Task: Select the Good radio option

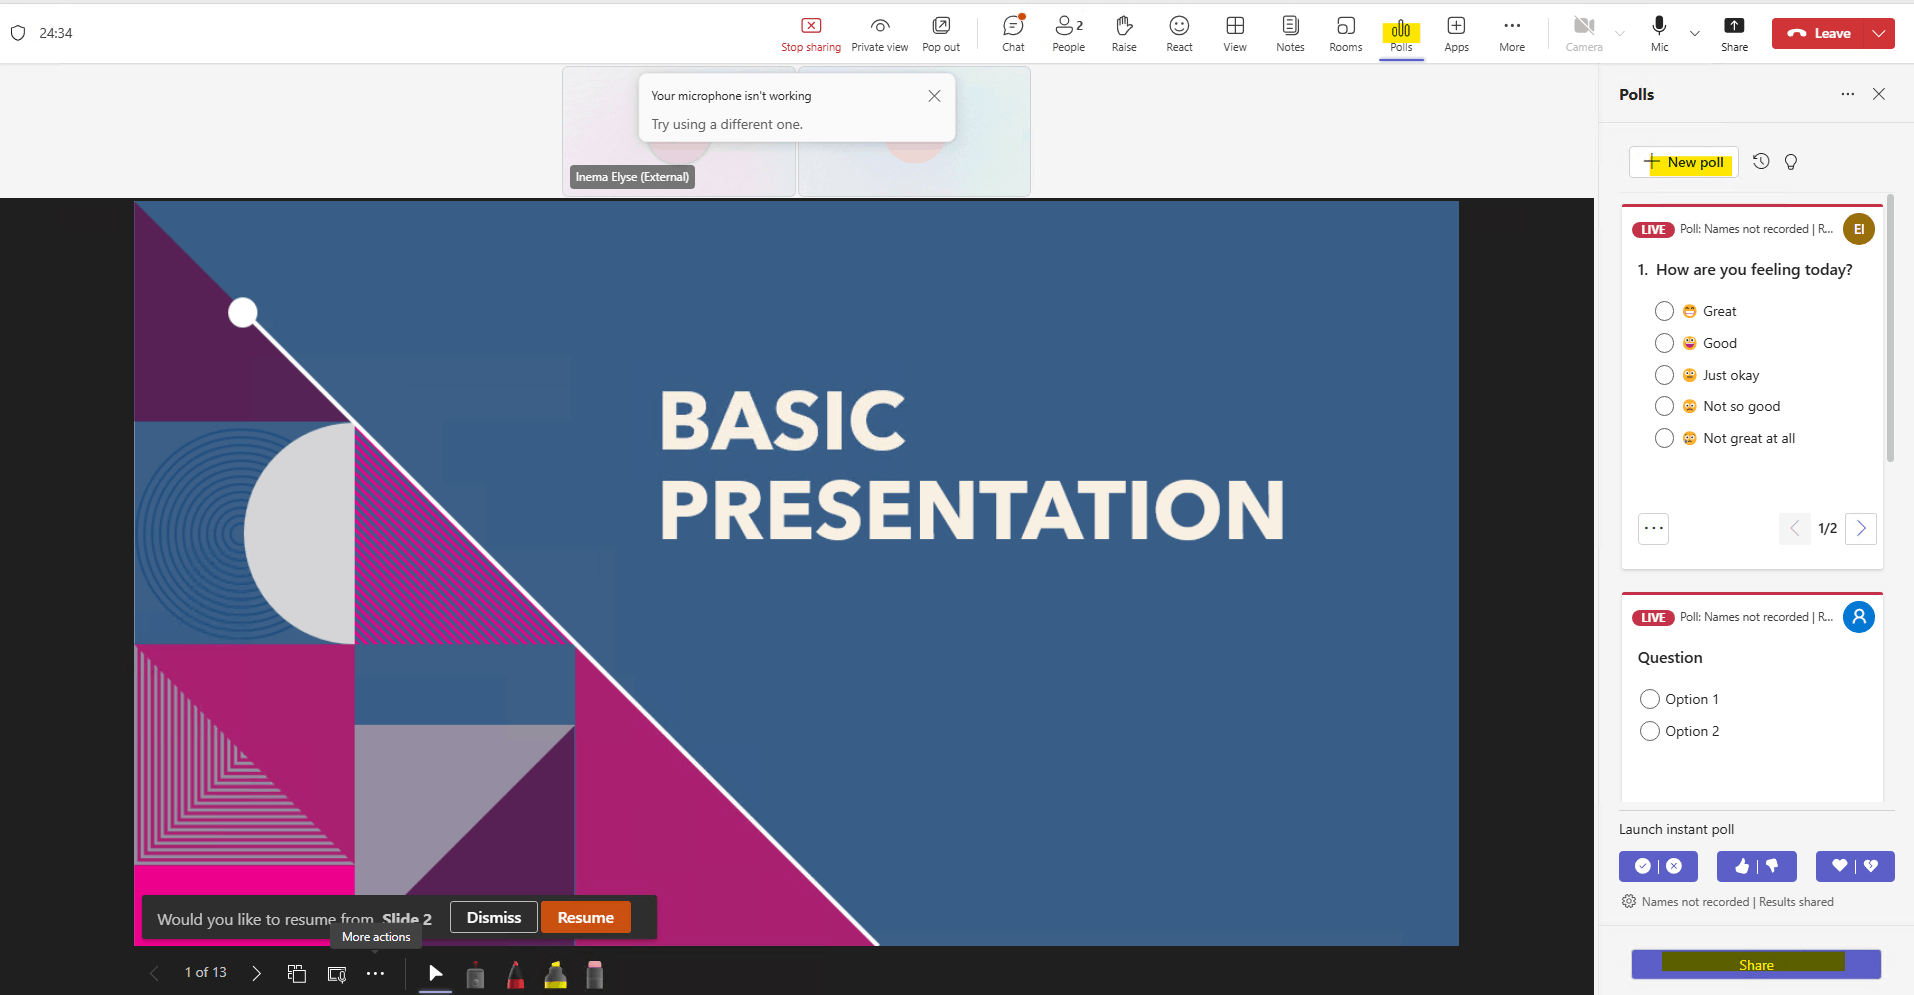Action: coord(1664,343)
